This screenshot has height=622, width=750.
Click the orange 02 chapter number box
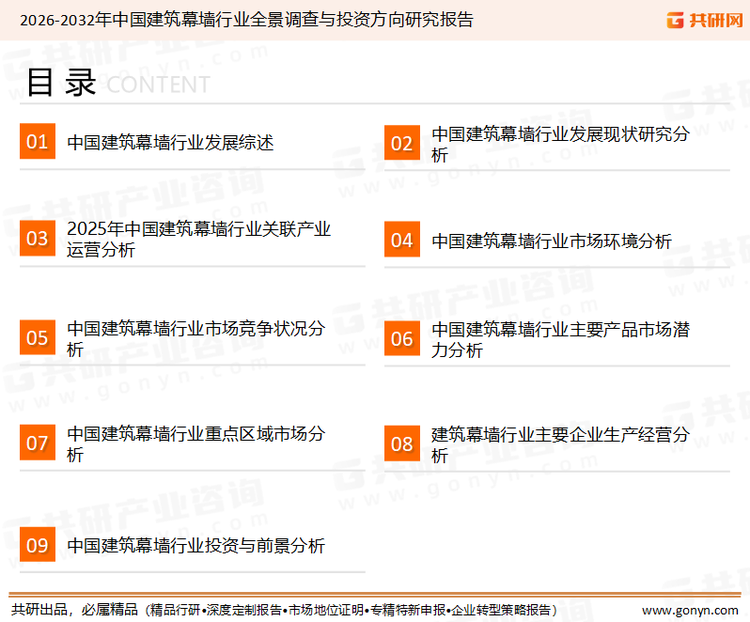[x=402, y=143]
